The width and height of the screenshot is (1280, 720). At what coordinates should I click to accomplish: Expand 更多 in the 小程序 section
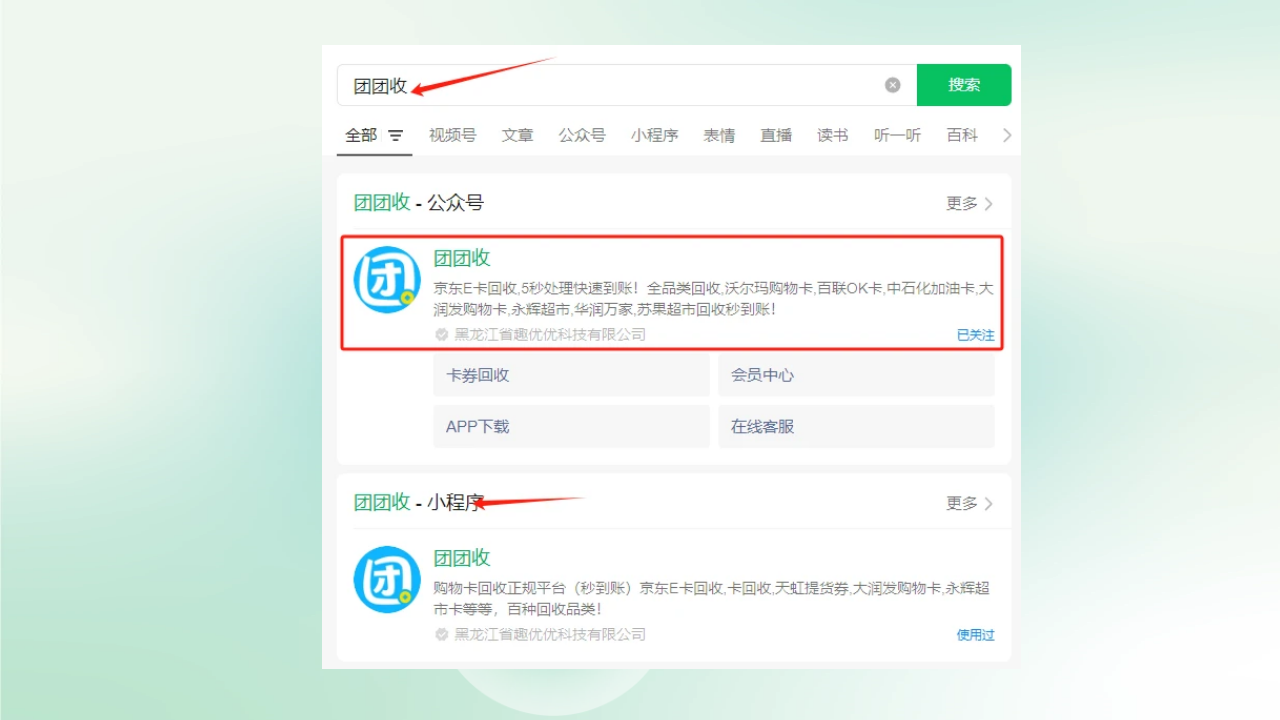(970, 503)
